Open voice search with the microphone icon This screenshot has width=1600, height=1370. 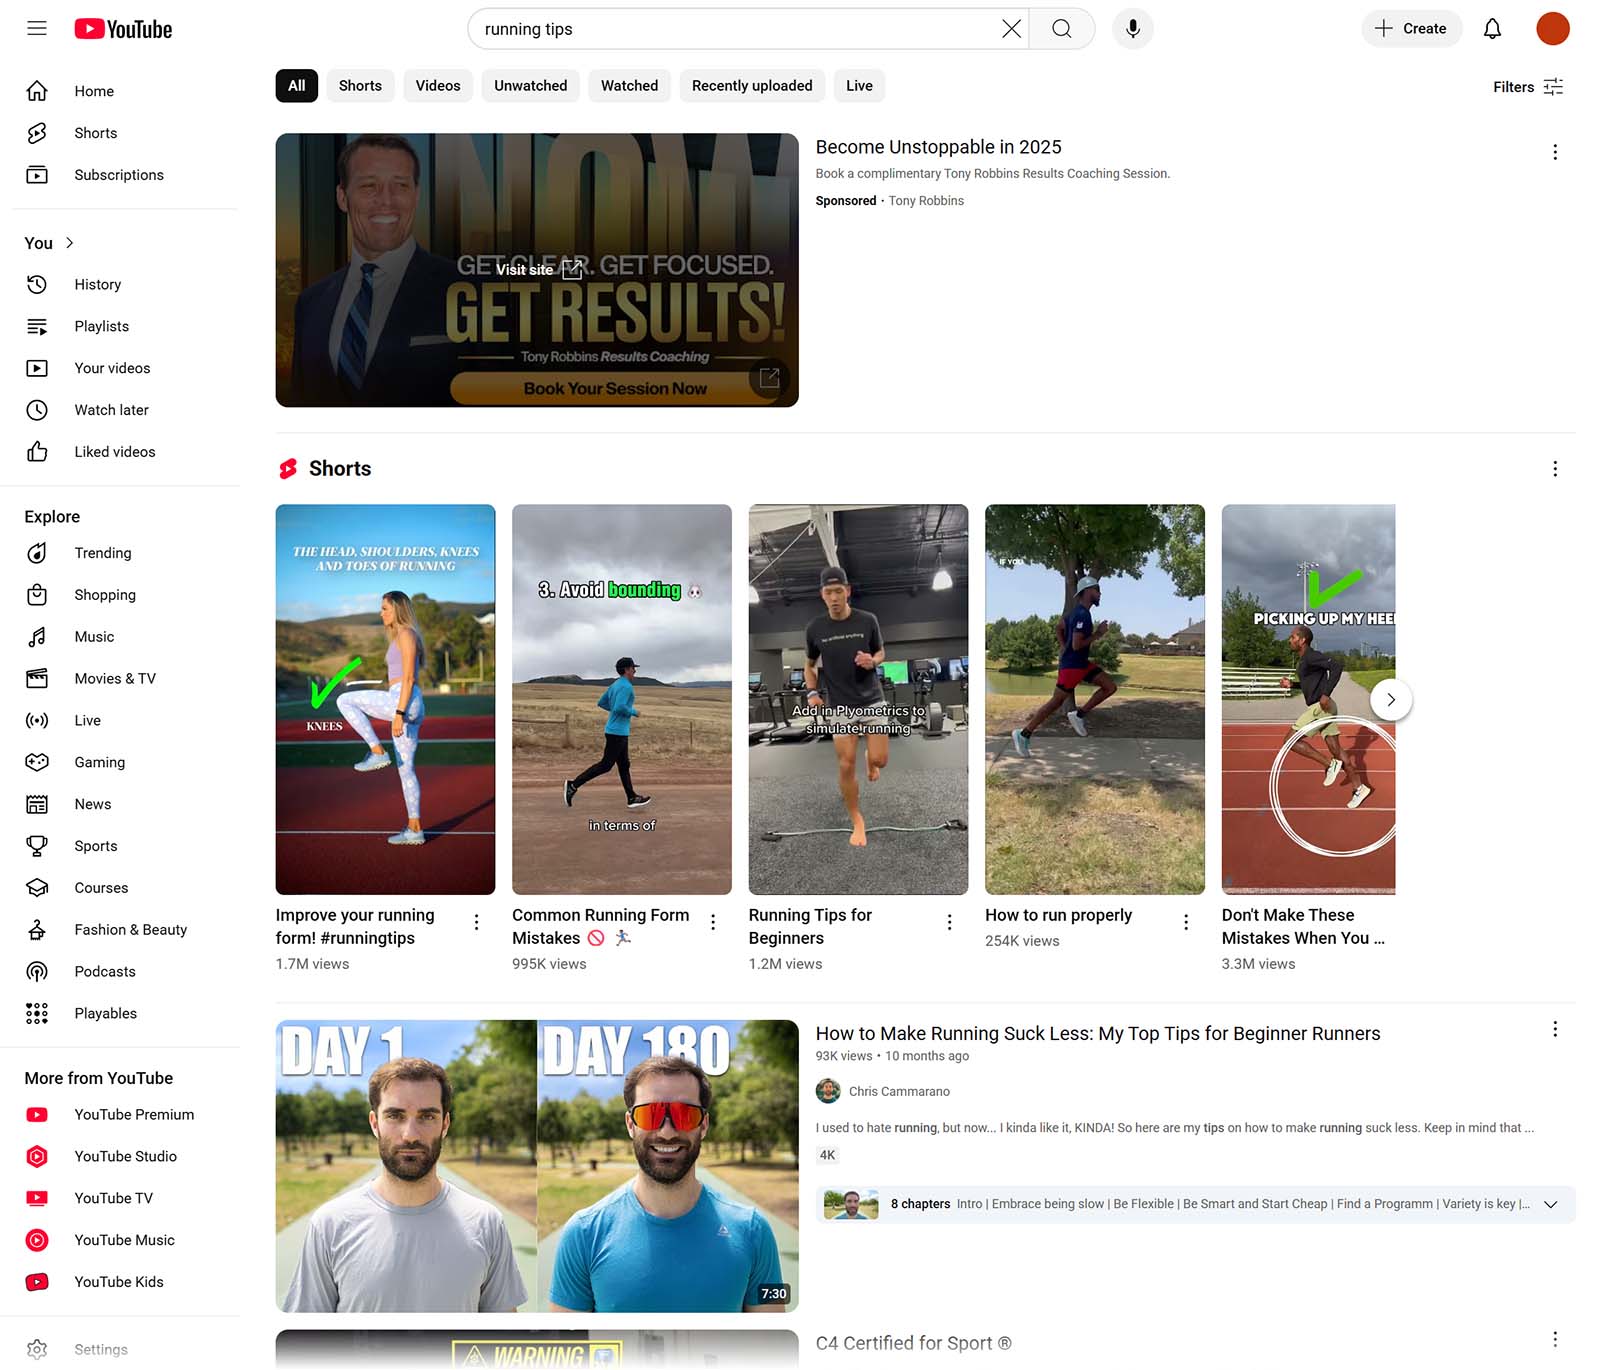(1133, 28)
